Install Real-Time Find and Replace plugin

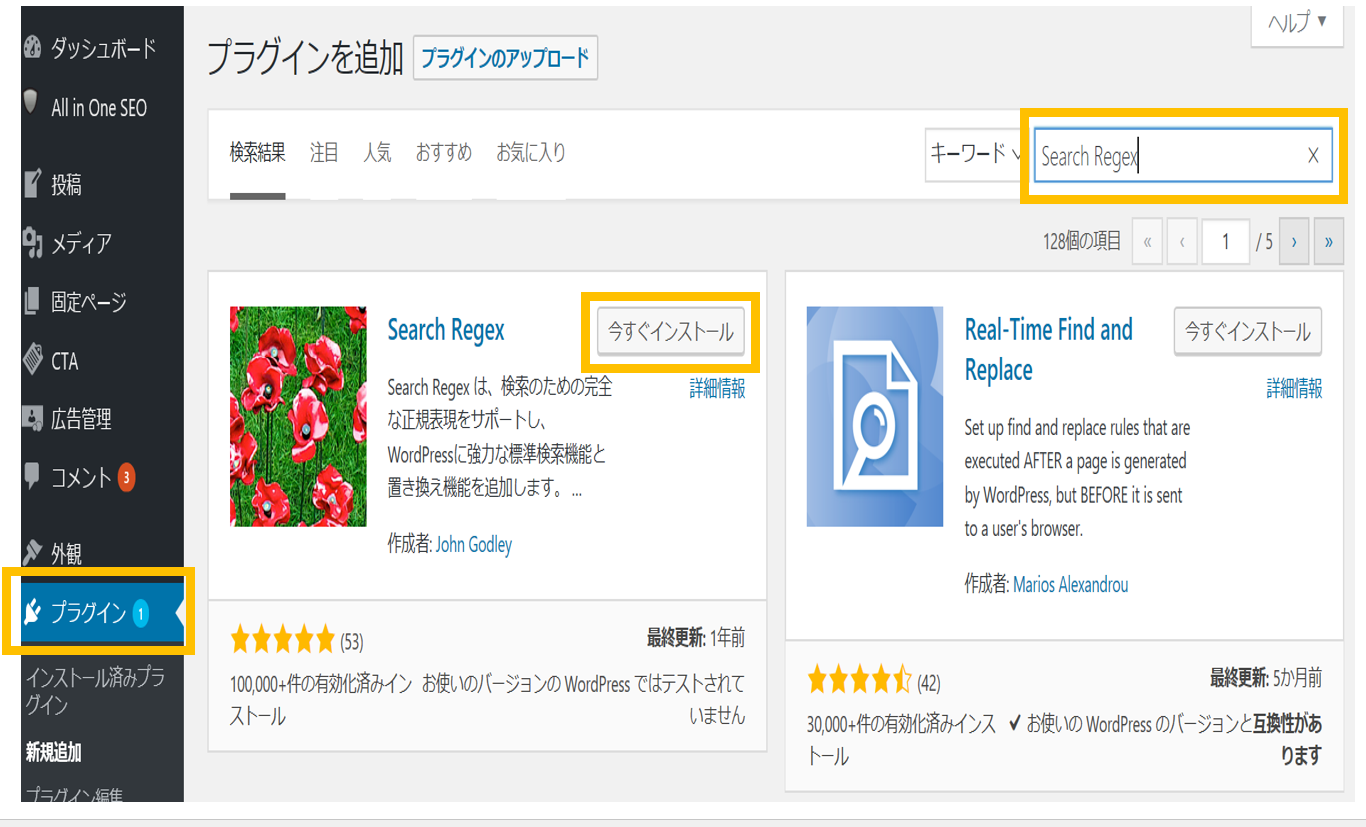(x=1248, y=331)
